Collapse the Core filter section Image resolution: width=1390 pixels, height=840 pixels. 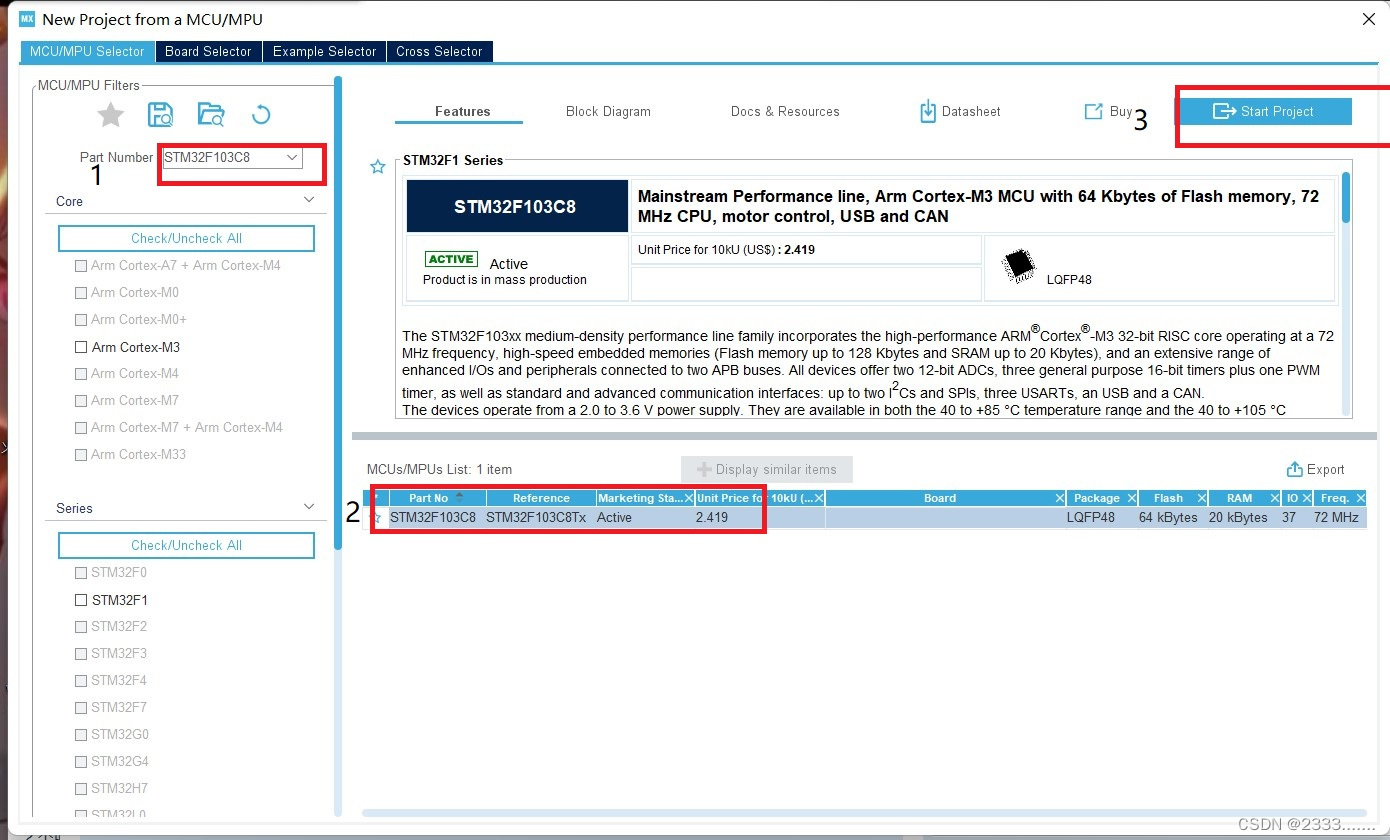pyautogui.click(x=309, y=200)
